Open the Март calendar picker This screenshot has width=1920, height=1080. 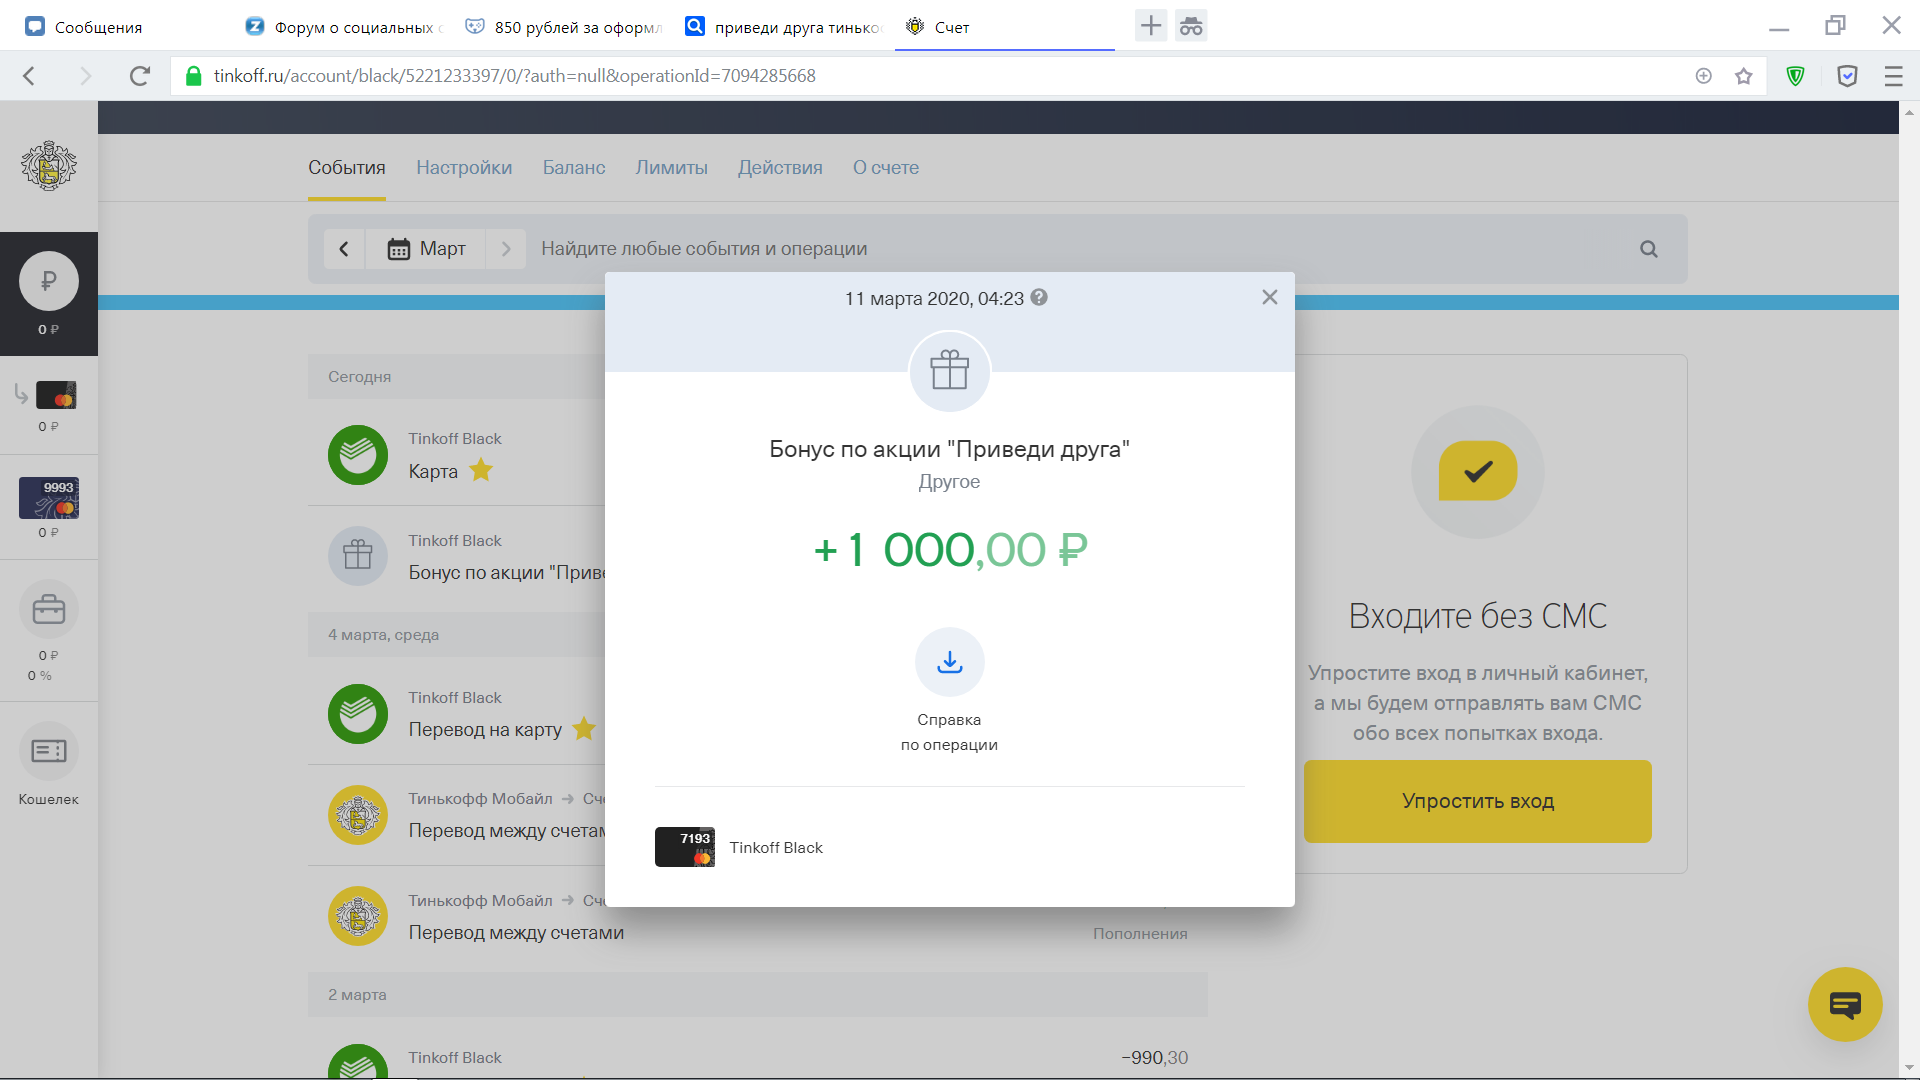(x=426, y=248)
